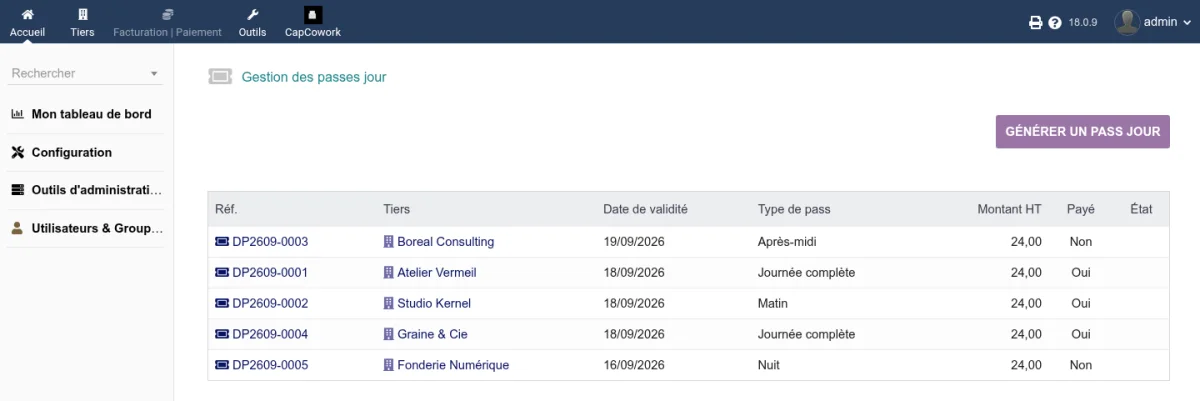Click ticket icon of DP2609-0005
The width and height of the screenshot is (1200, 401).
[x=222, y=365]
